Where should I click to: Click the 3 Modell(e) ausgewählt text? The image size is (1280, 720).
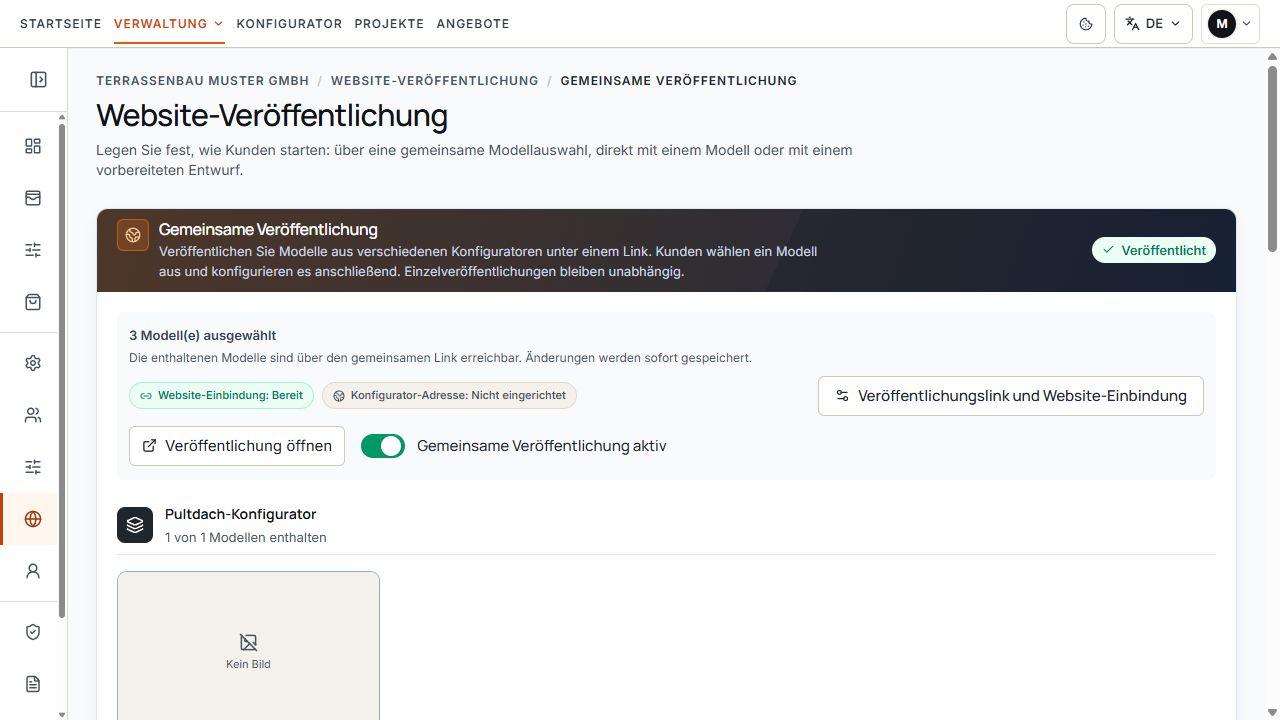203,336
